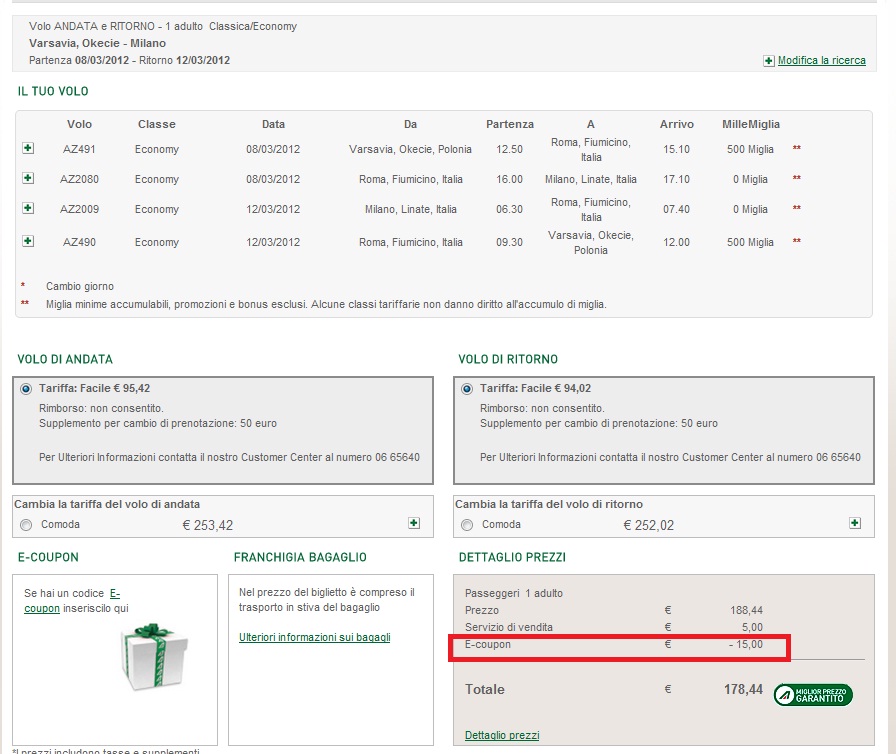Choose Comoda fare € 253,42 for outbound
Image resolution: width=896 pixels, height=754 pixels.
click(x=26, y=525)
